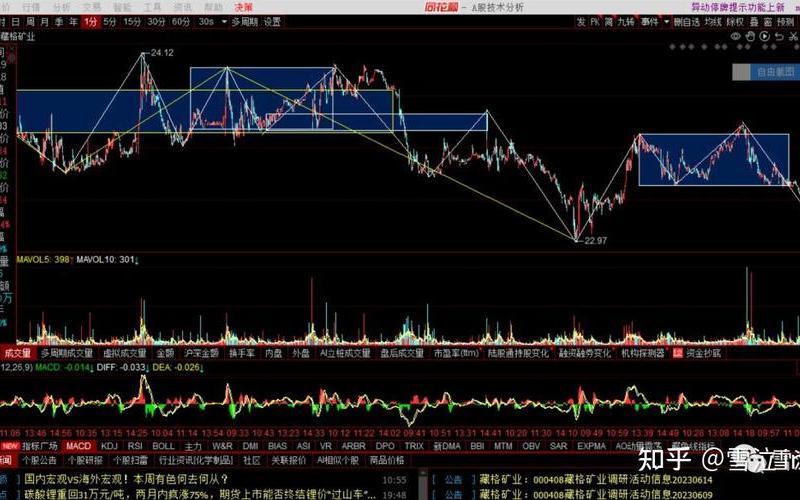Toggle the 九转 indicator button
The image size is (800, 500).
point(626,22)
